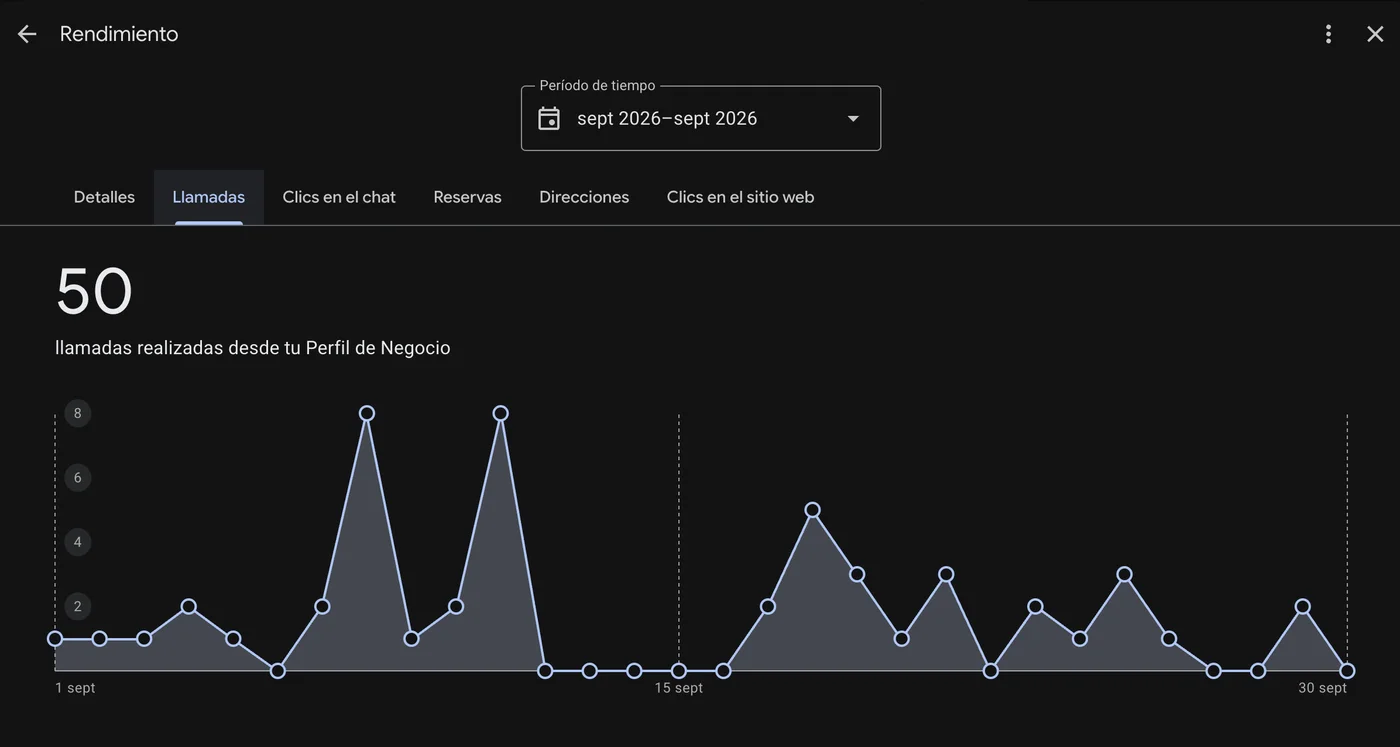The image size is (1400, 747).
Task: Close the Rendimiento panel
Action: (x=1375, y=34)
